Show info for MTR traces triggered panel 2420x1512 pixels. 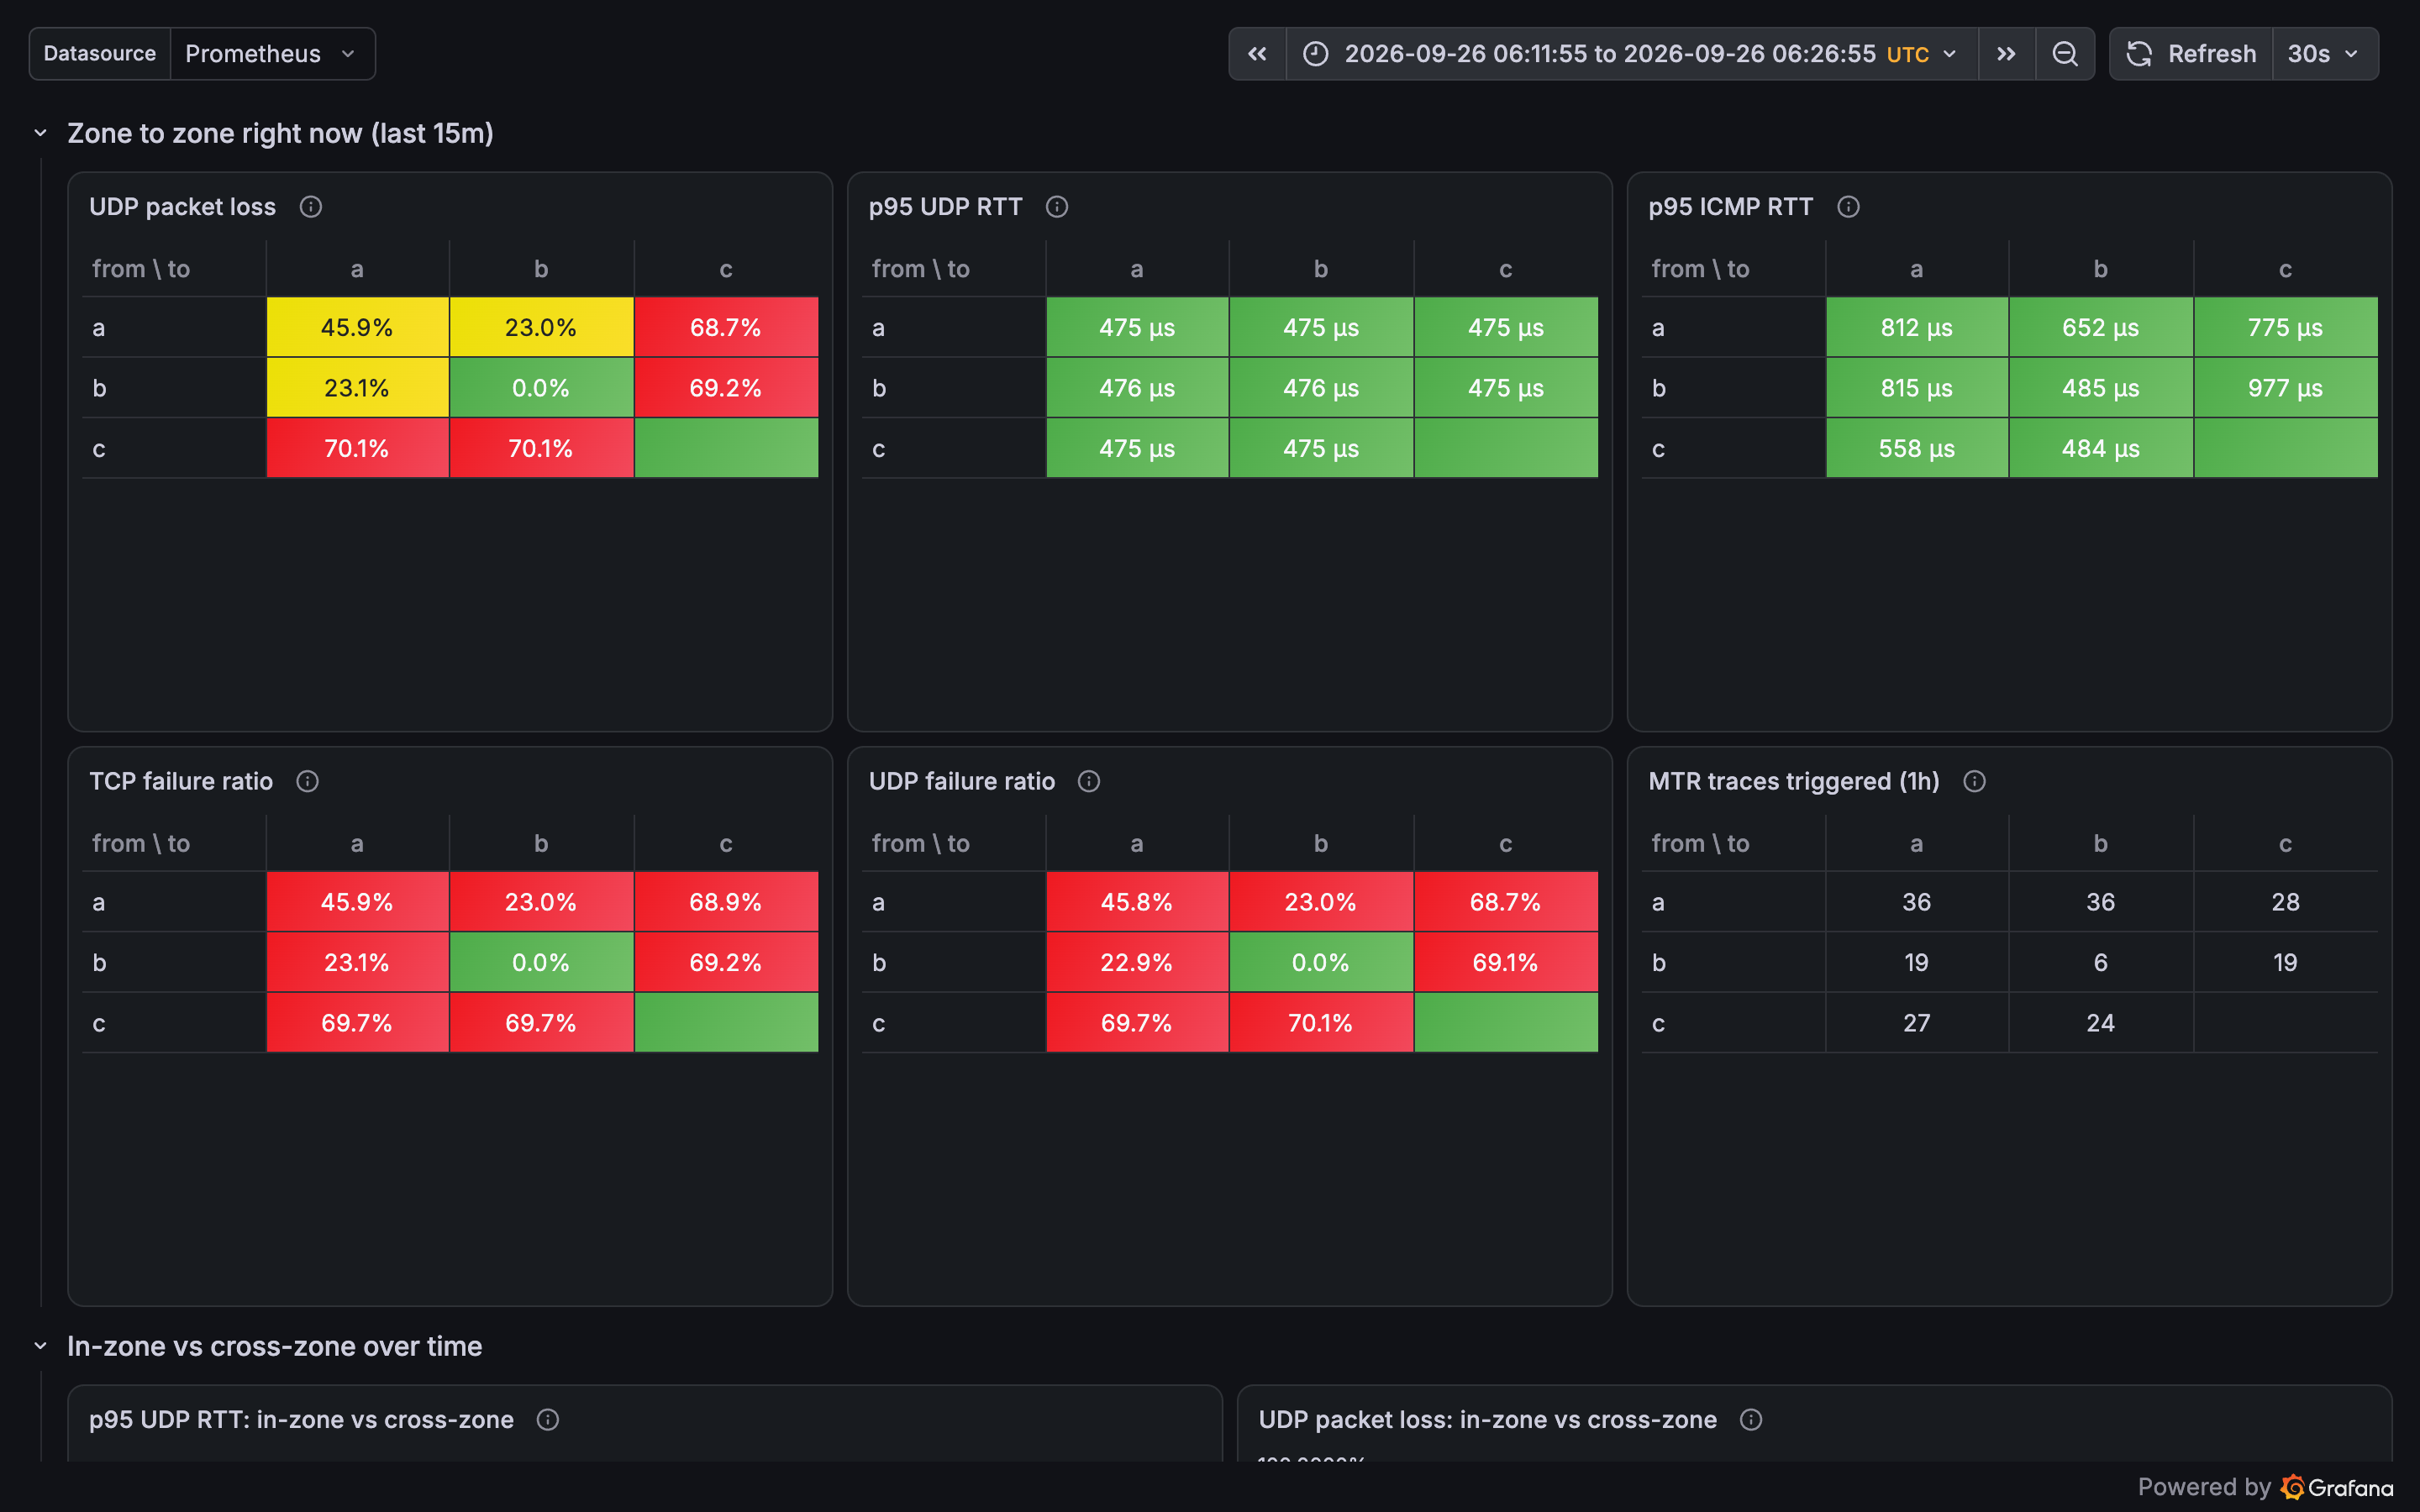point(1974,782)
